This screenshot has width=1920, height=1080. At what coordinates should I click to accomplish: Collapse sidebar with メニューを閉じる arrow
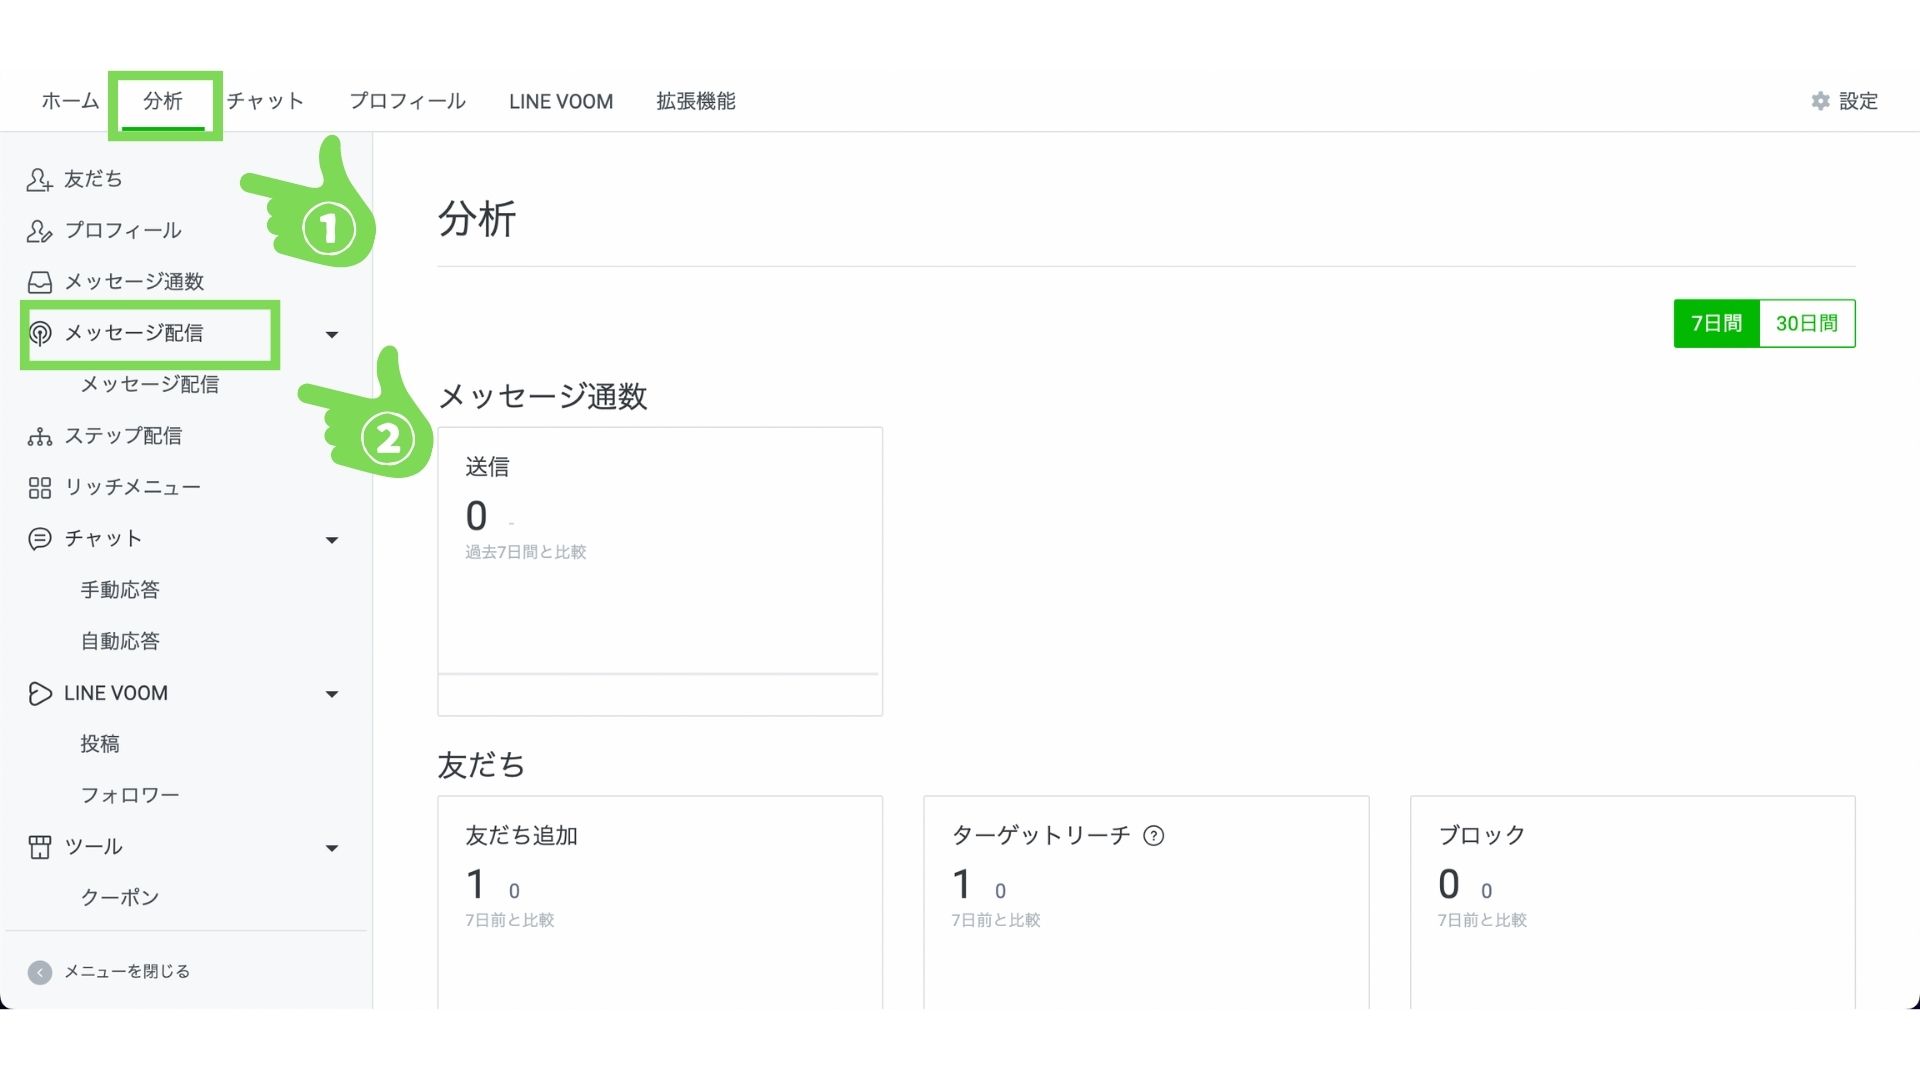40,972
